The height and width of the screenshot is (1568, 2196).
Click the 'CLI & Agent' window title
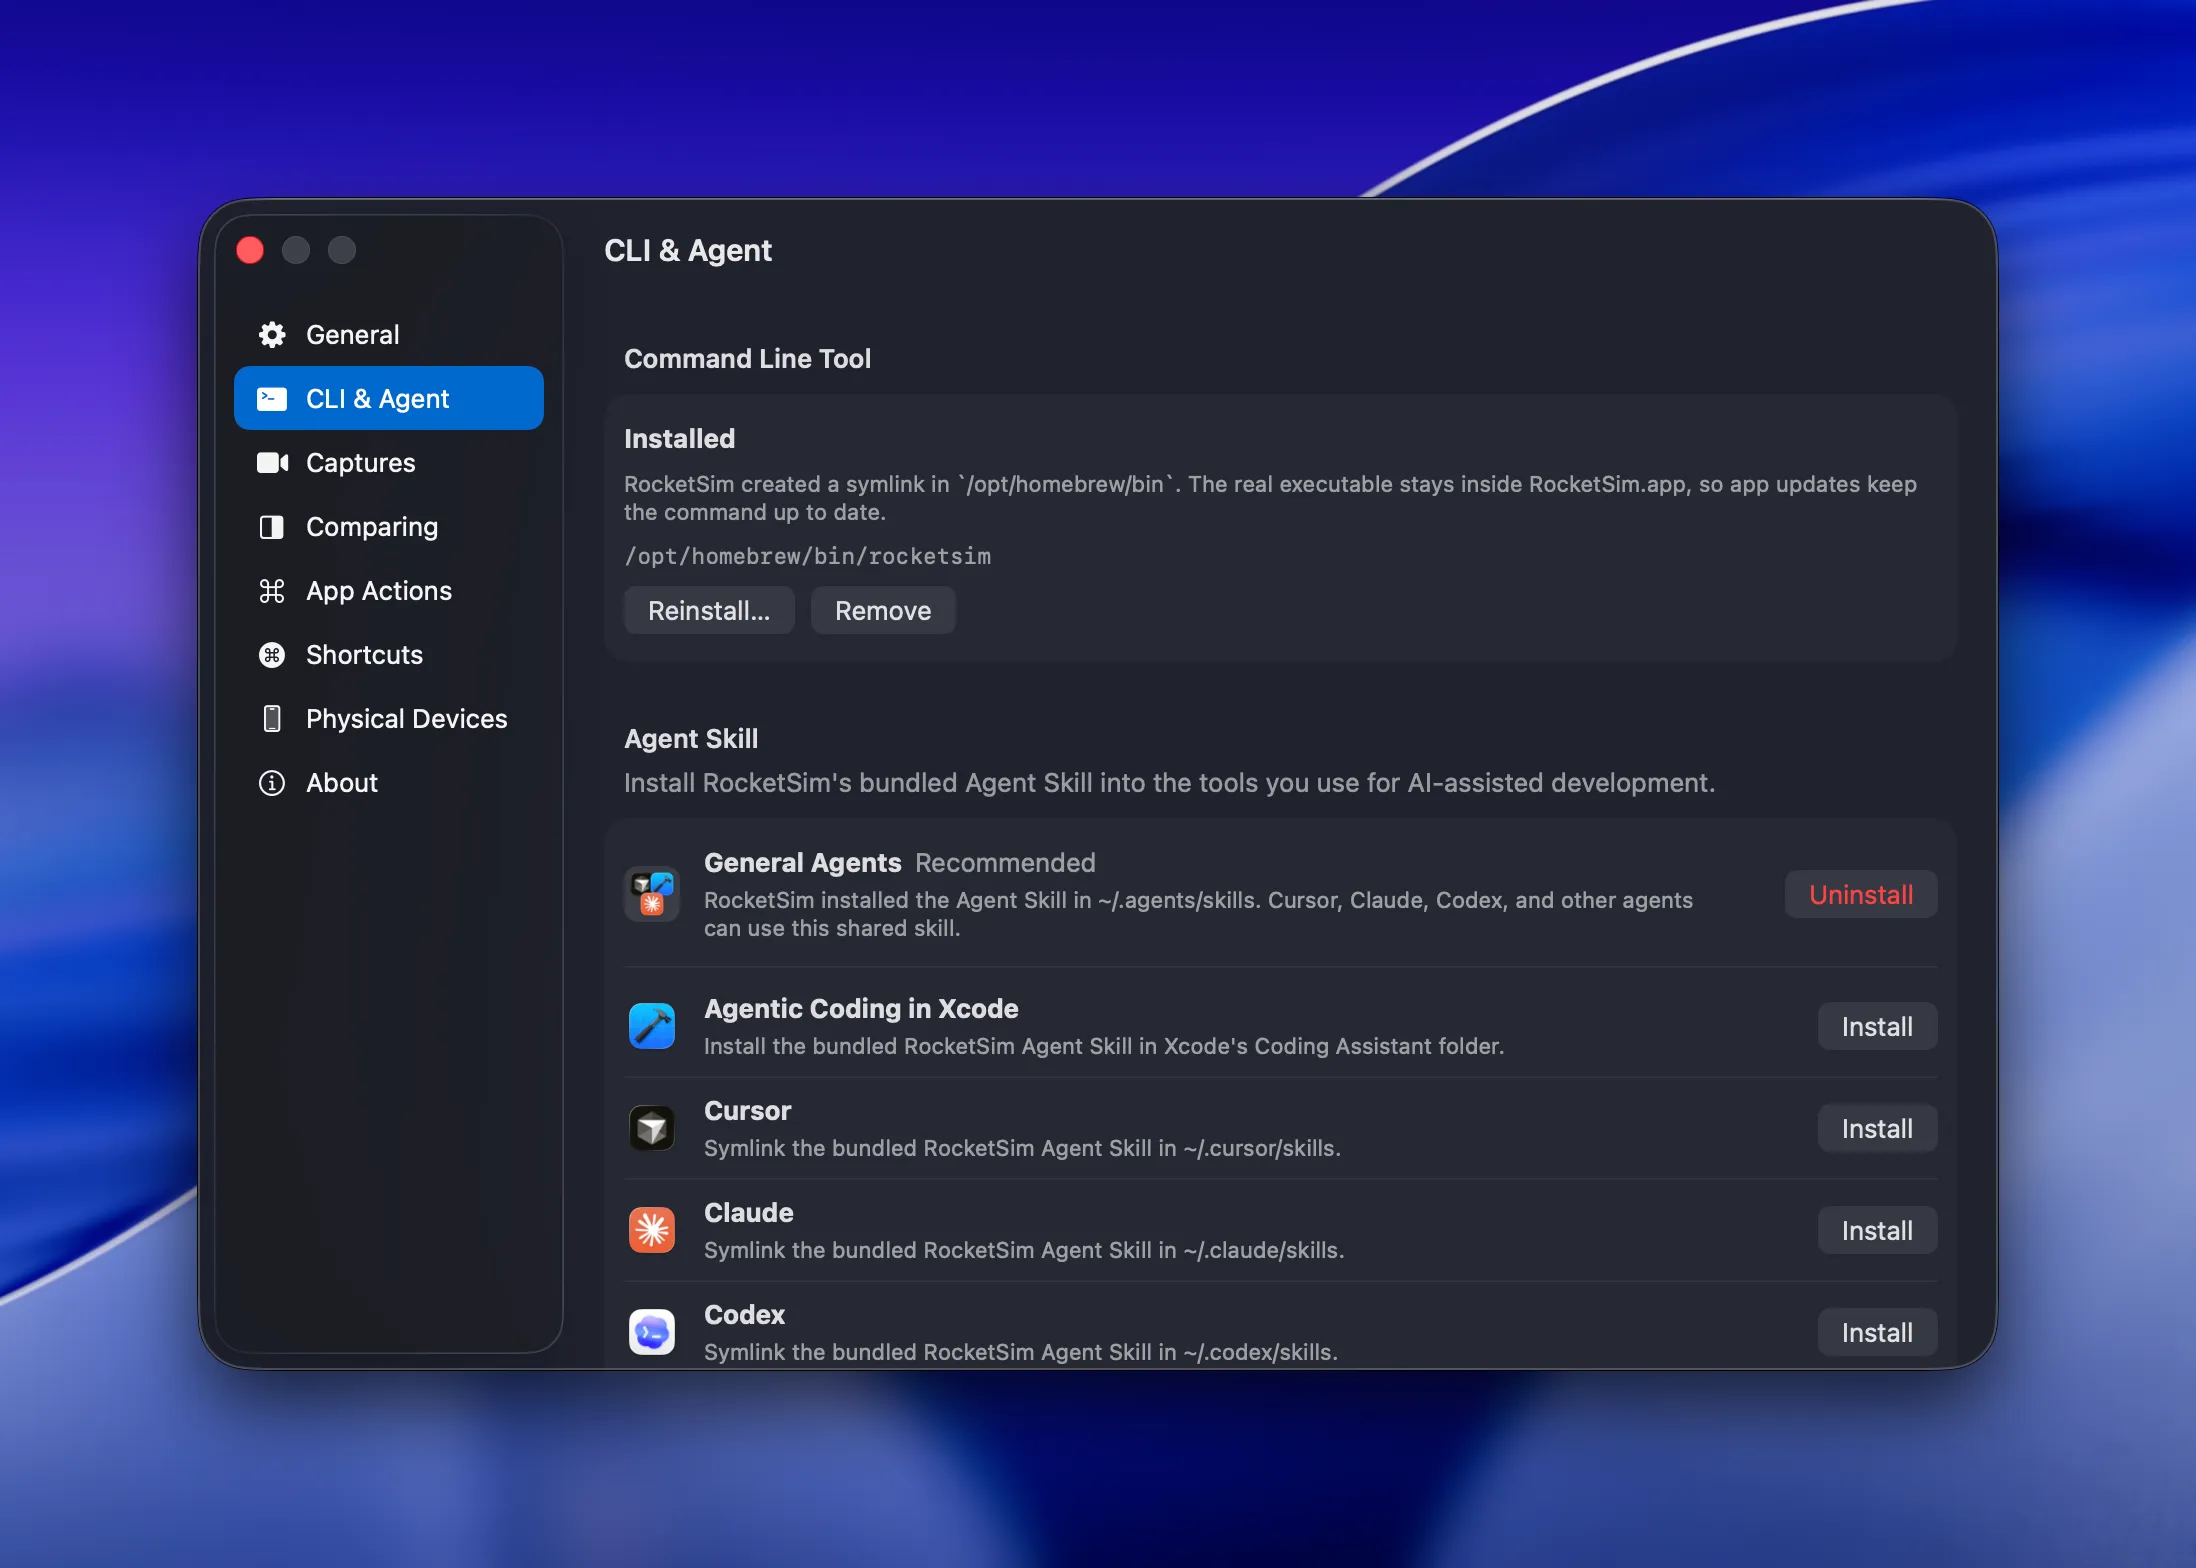point(688,250)
